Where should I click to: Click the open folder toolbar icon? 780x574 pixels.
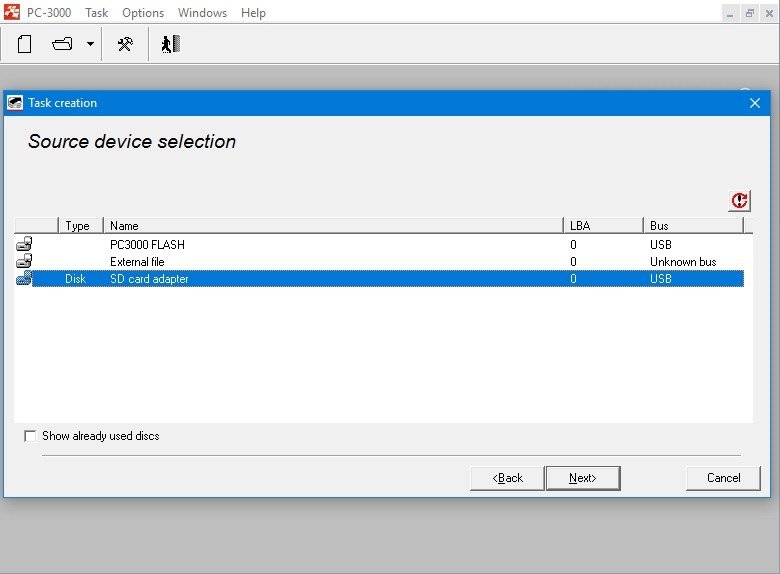point(62,44)
